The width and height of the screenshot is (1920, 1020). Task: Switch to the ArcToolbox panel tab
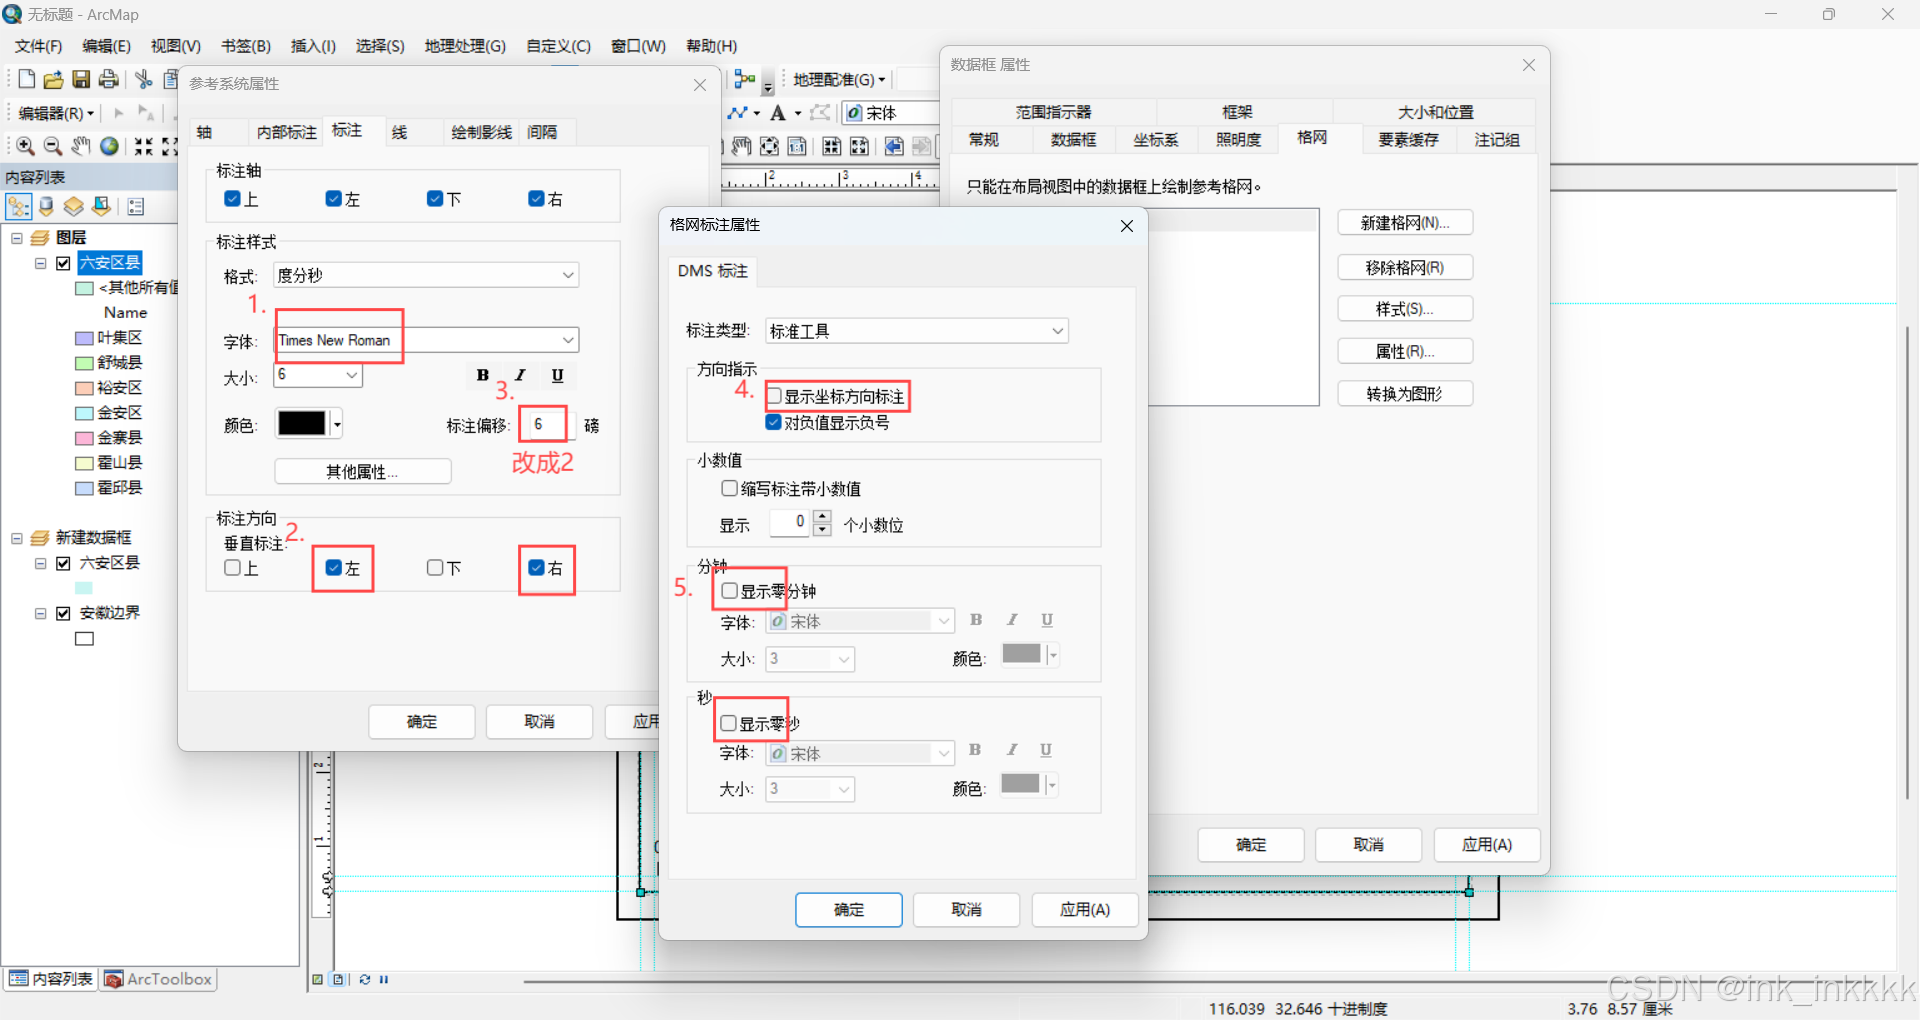pos(159,979)
